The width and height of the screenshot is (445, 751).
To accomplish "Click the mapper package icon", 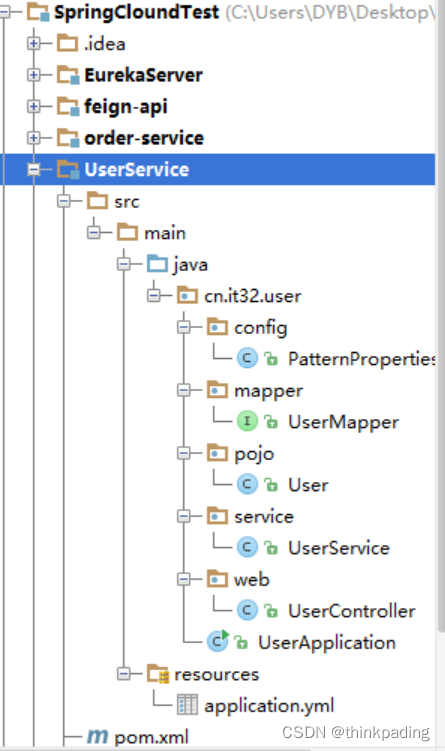I will coord(217,390).
